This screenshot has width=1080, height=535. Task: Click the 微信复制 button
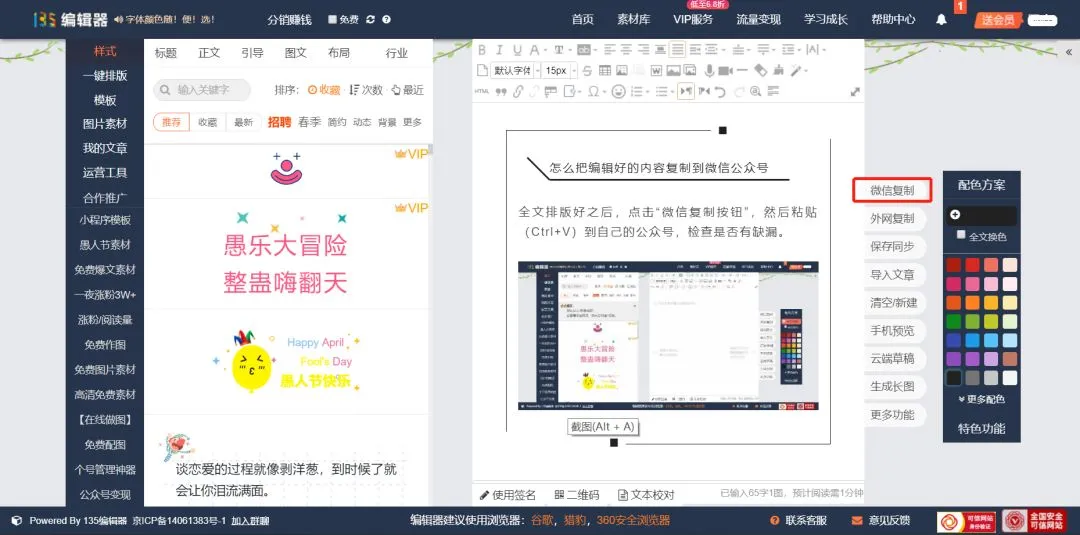coord(892,190)
